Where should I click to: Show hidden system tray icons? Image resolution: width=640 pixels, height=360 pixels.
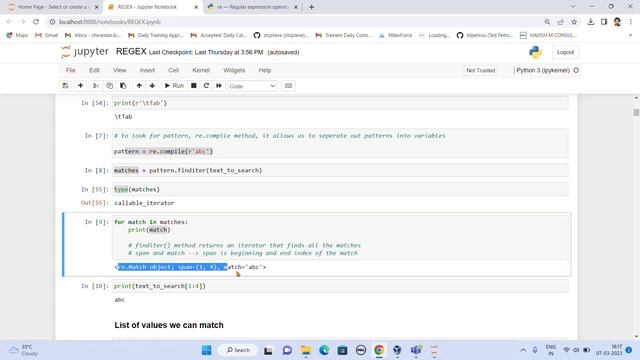tap(523, 350)
